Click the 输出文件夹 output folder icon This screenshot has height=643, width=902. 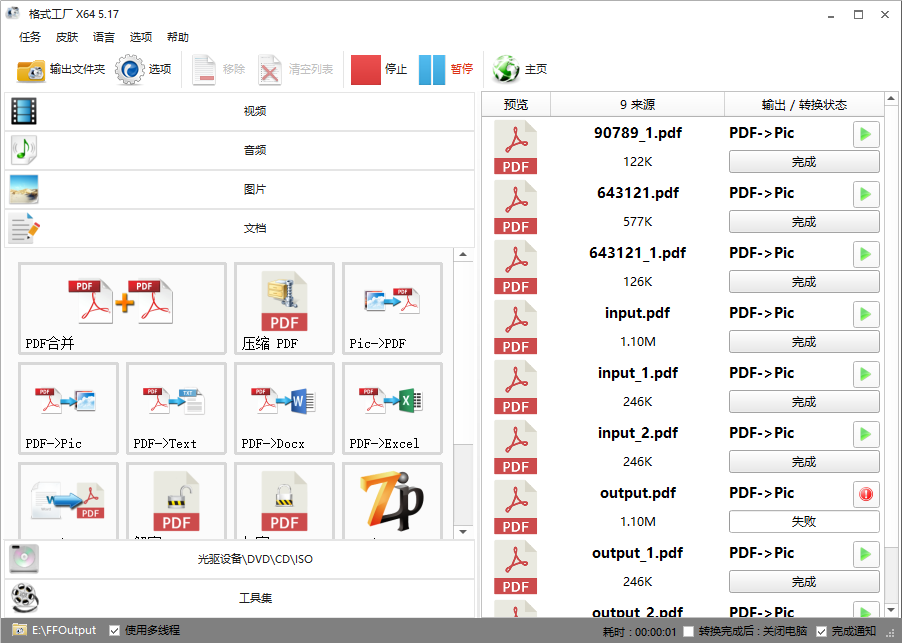pos(31,70)
